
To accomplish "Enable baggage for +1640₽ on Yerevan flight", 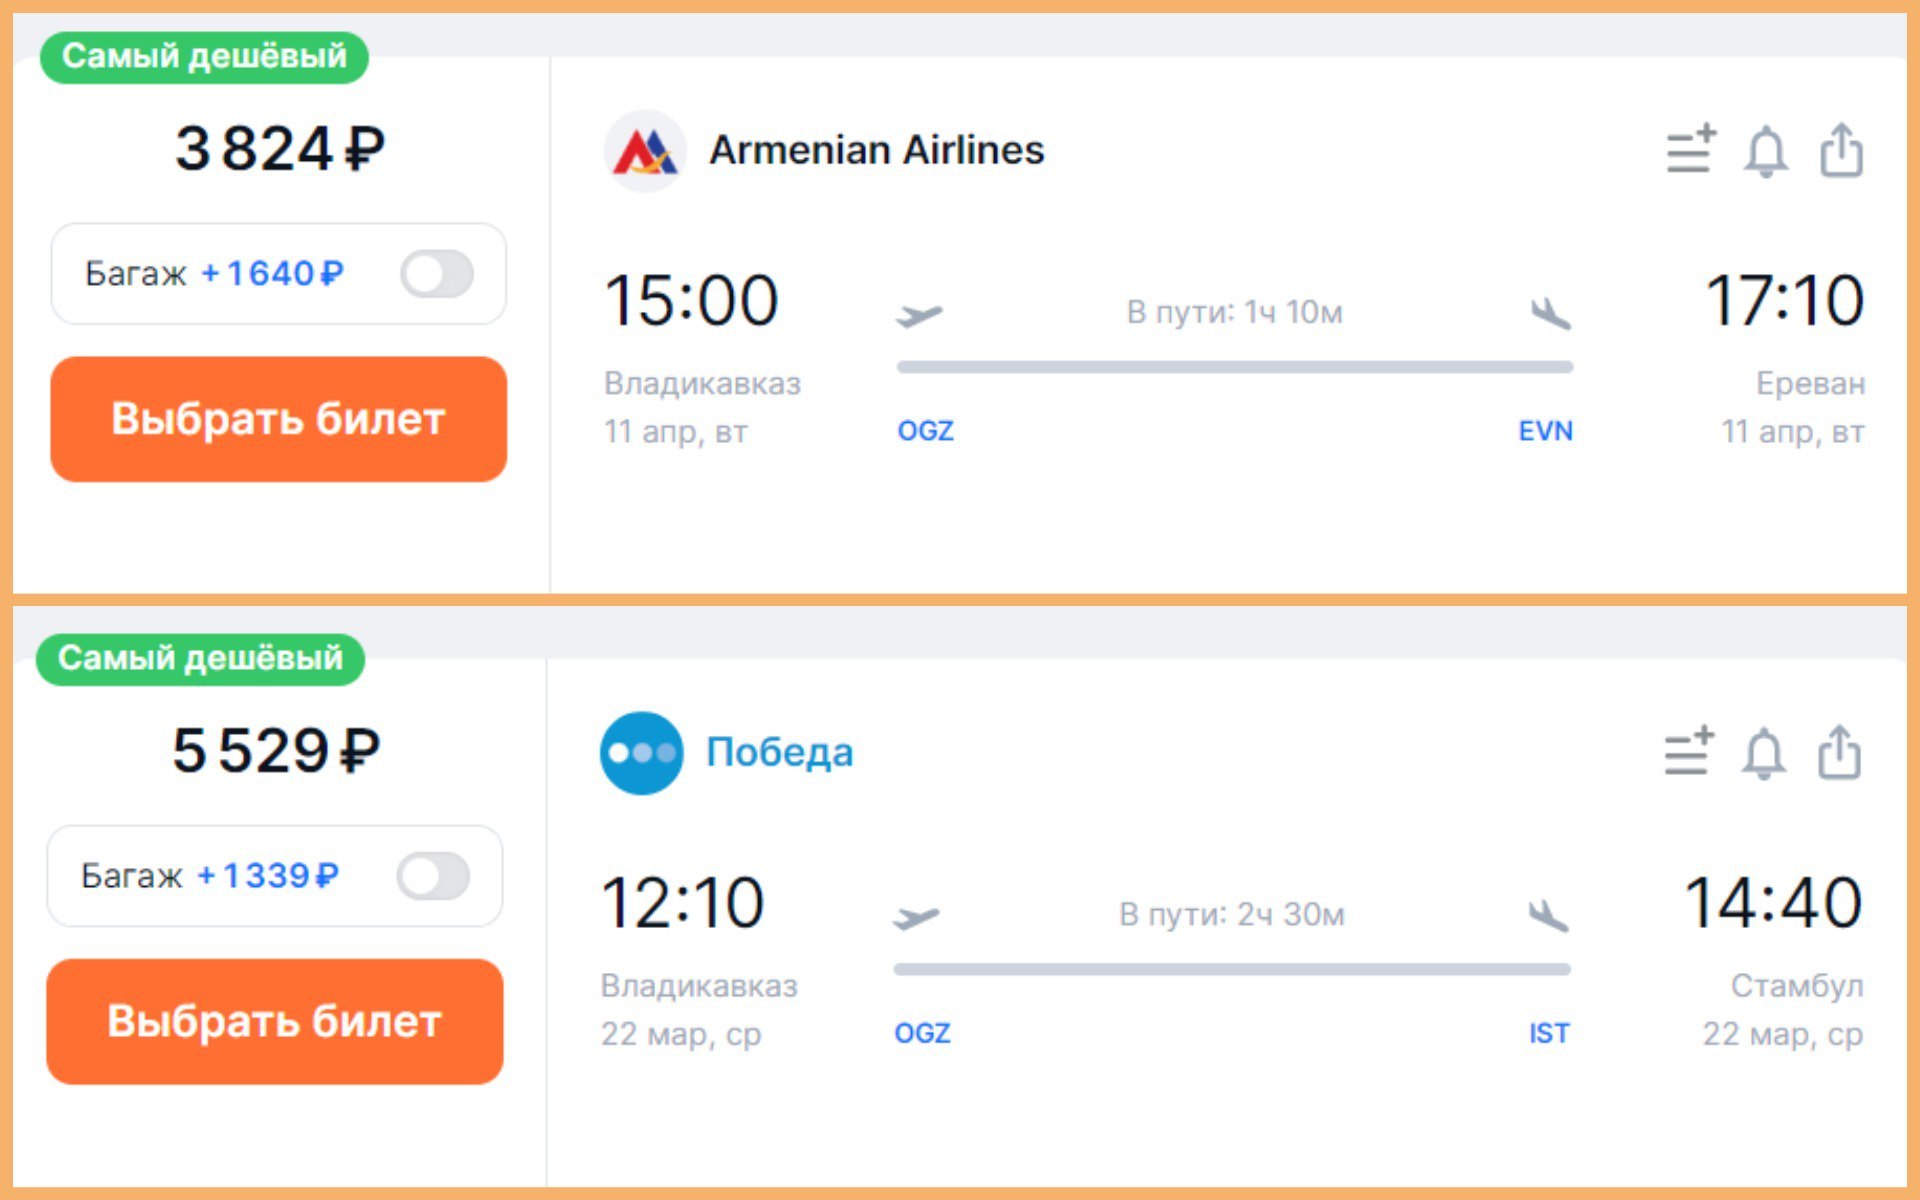I will (437, 274).
